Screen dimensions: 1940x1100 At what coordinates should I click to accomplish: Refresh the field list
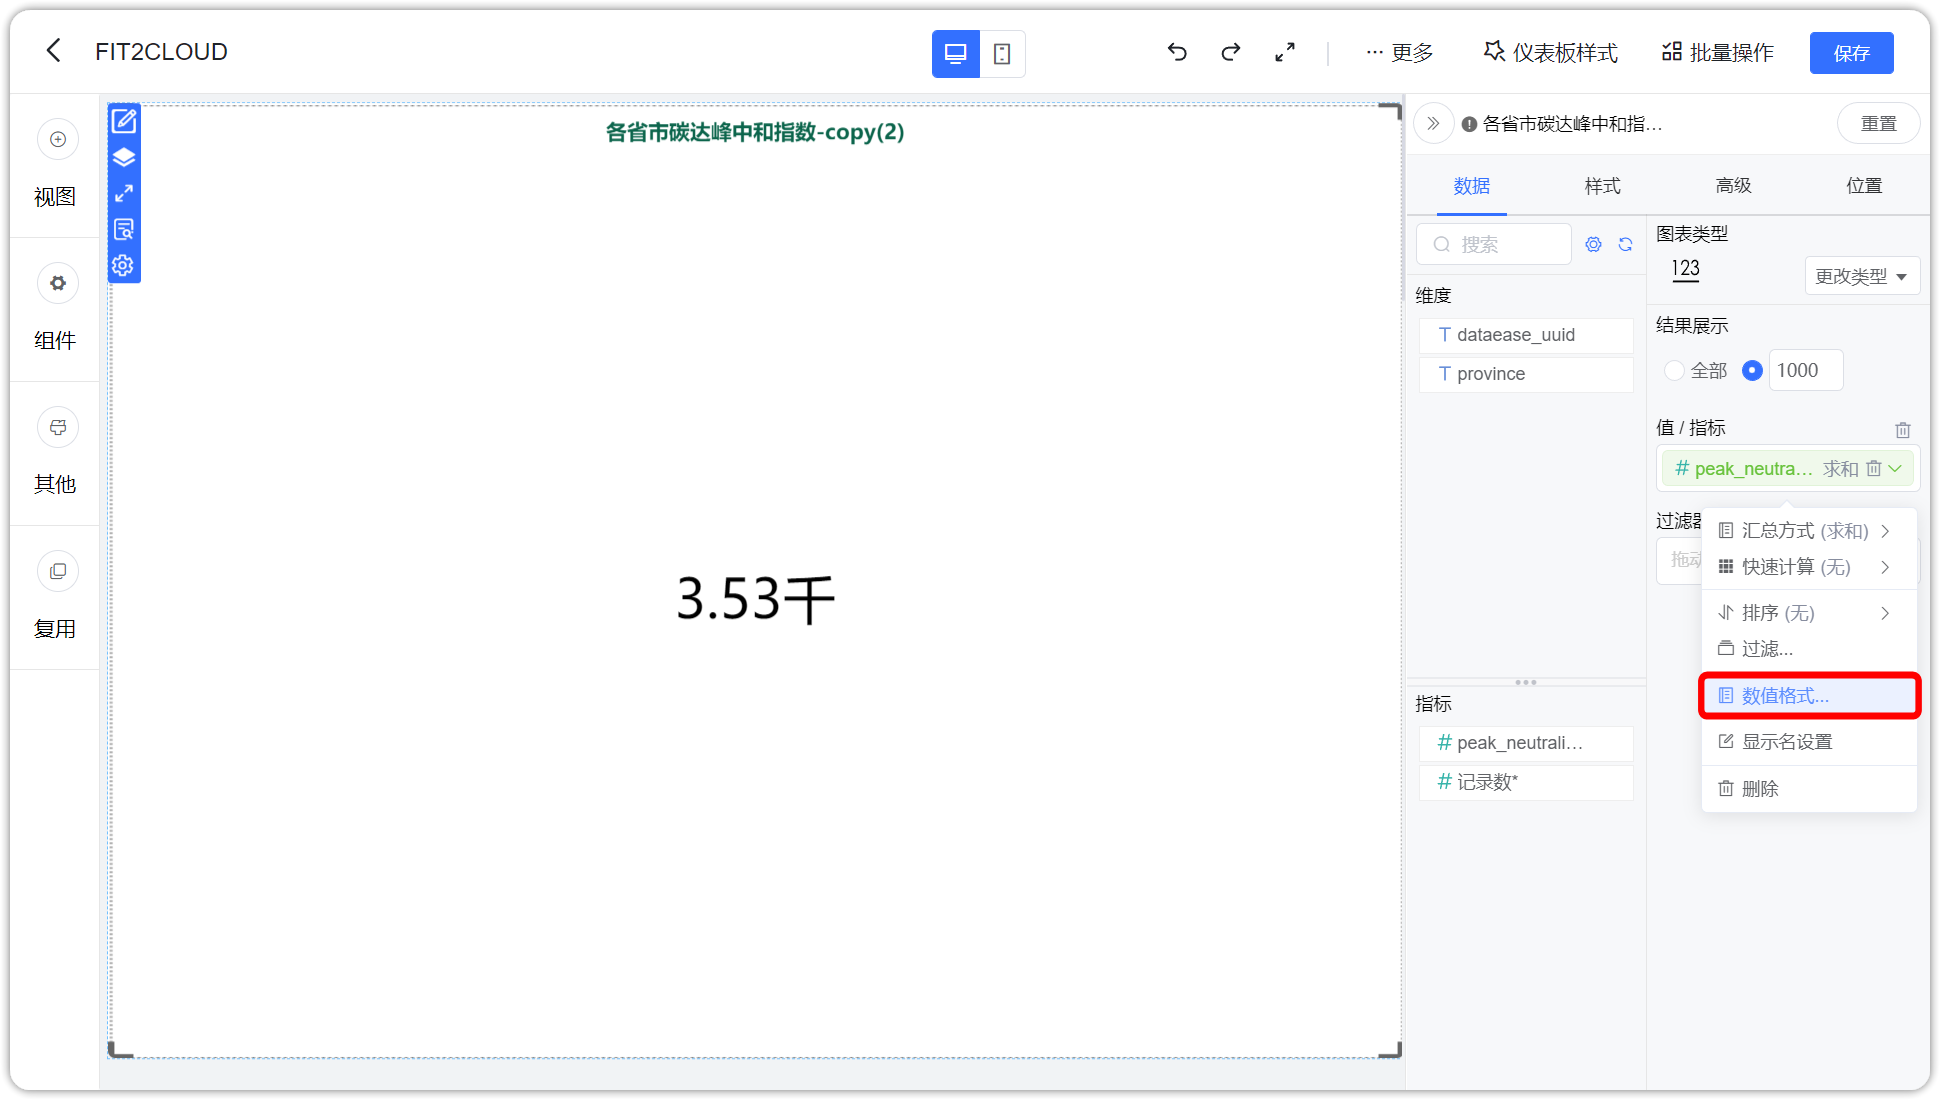pyautogui.click(x=1626, y=244)
